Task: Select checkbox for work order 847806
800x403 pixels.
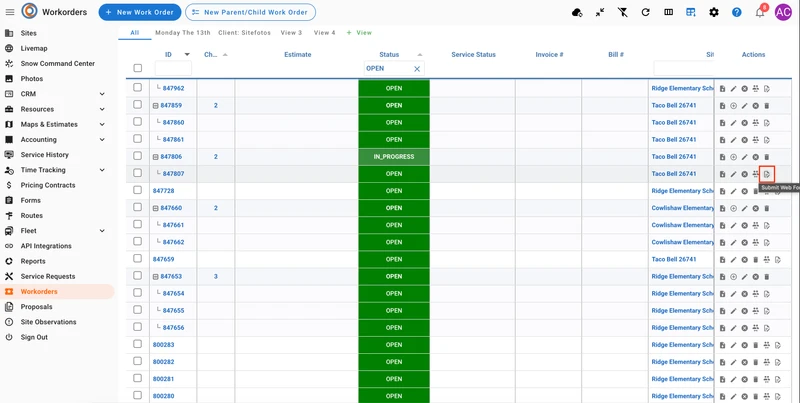Action: (138, 156)
